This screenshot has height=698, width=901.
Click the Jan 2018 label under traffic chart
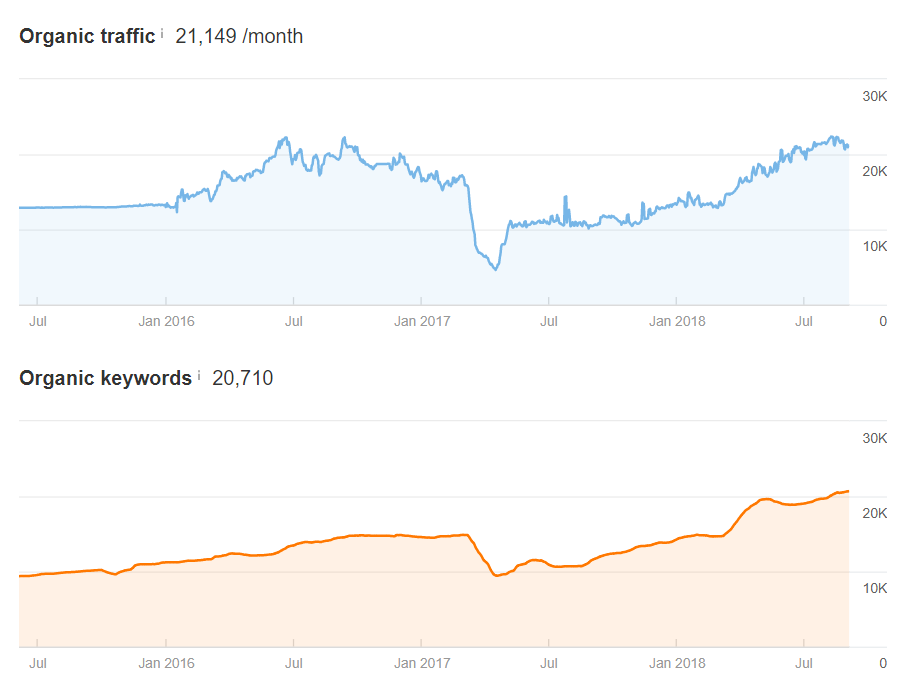pyautogui.click(x=677, y=321)
